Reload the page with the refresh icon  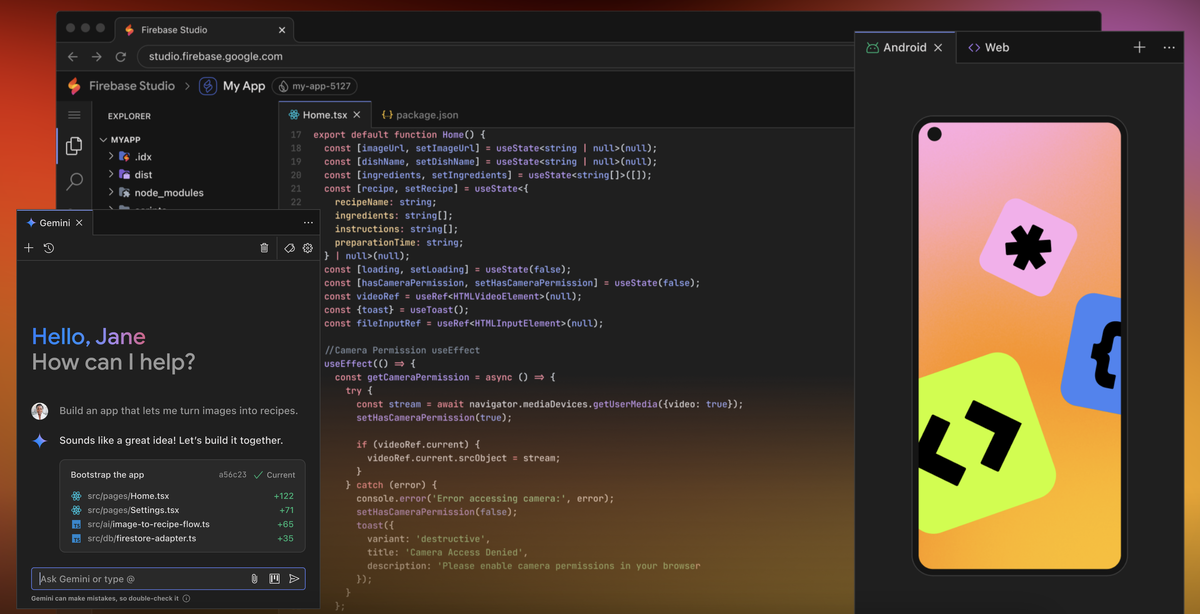(121, 57)
